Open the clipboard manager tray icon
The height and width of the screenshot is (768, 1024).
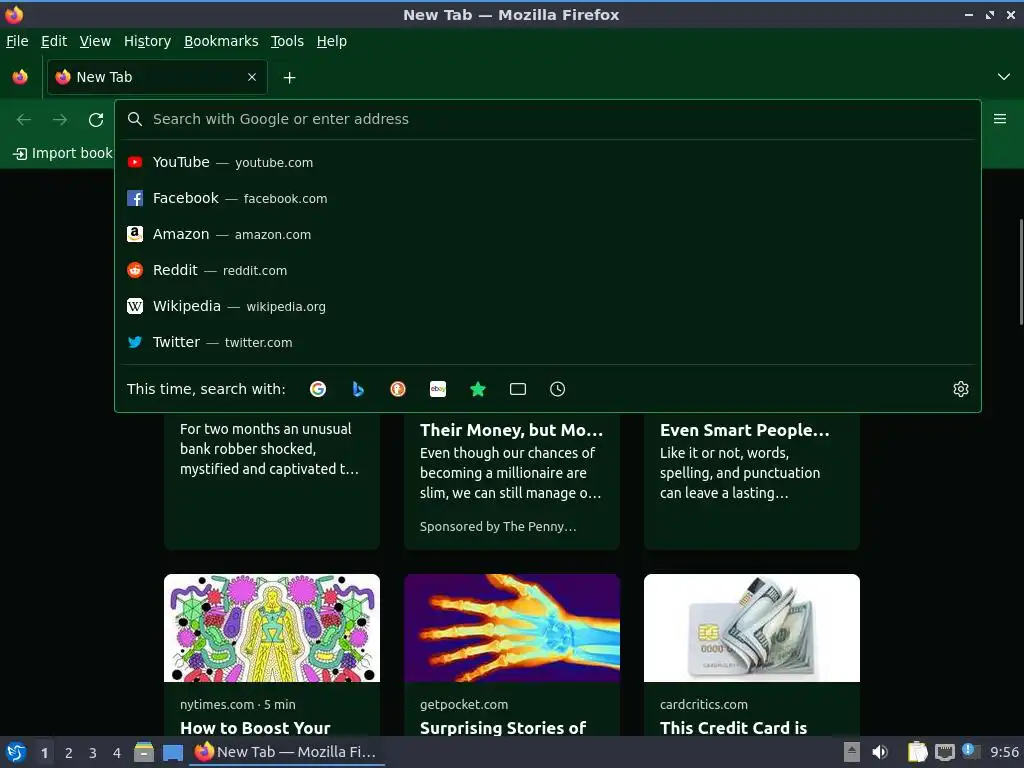coord(918,752)
